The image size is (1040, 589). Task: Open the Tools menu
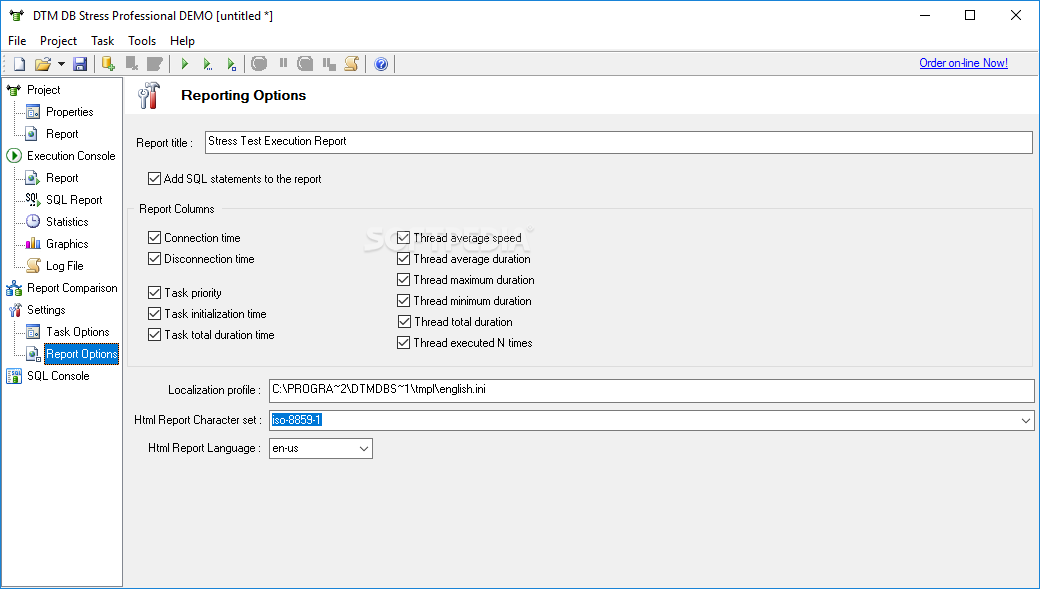point(142,41)
